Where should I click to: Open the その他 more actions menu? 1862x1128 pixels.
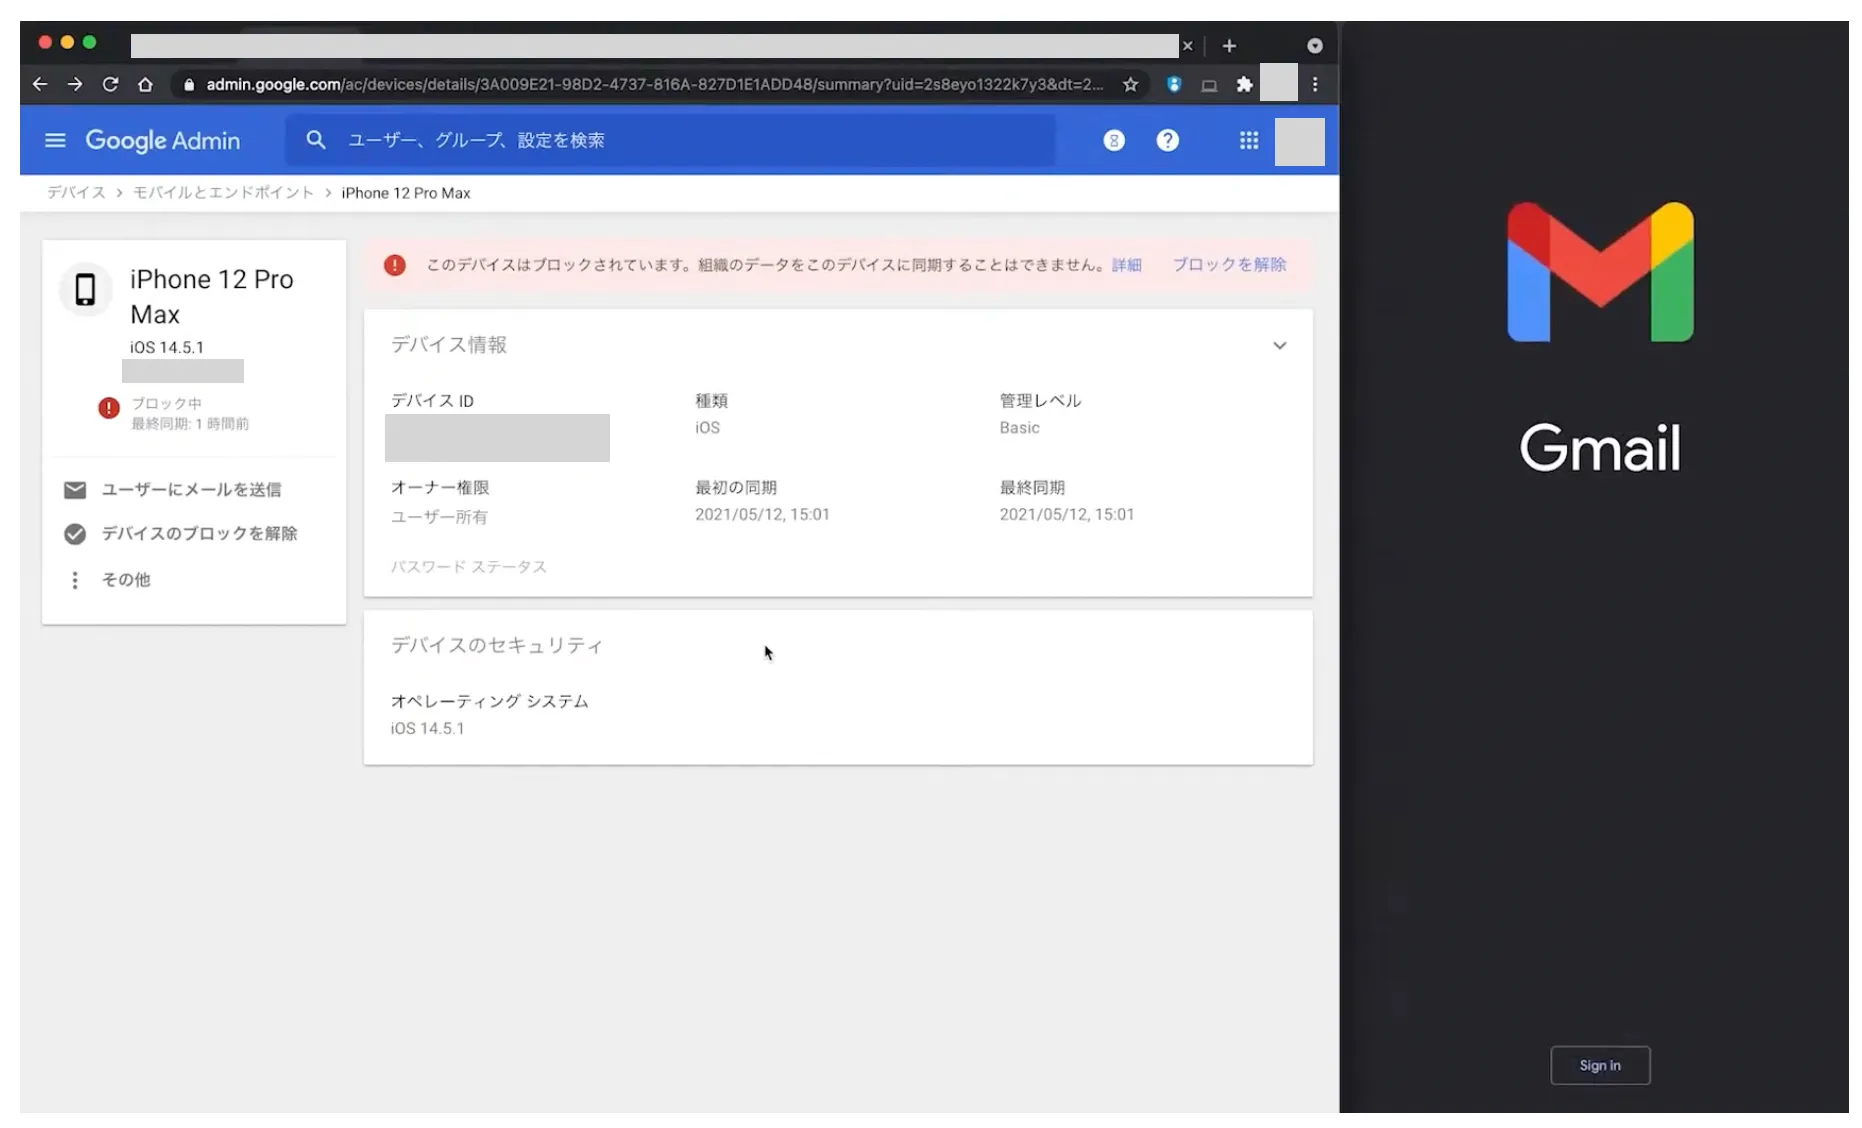point(126,580)
